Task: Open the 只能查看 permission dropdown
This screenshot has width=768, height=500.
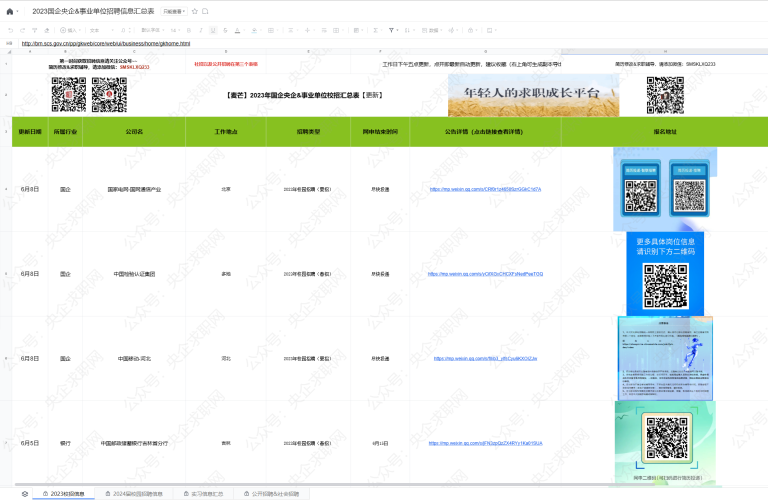Action: [174, 11]
